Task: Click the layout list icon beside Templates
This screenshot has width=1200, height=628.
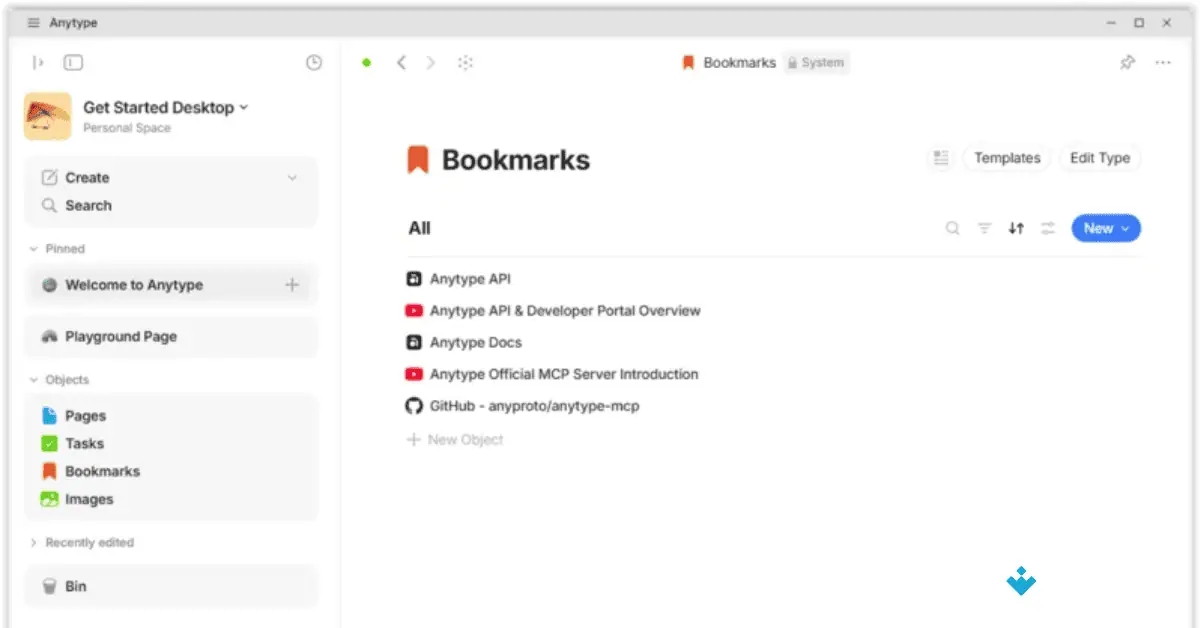Action: [x=940, y=158]
